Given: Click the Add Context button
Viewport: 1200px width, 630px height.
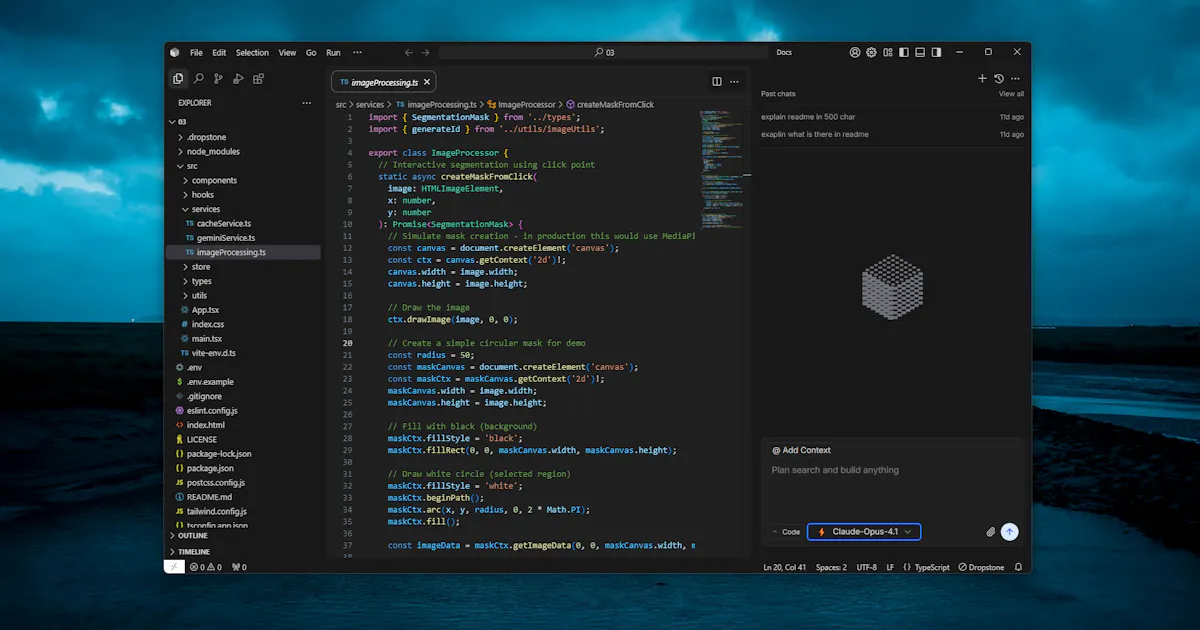Looking at the screenshot, I should point(801,450).
